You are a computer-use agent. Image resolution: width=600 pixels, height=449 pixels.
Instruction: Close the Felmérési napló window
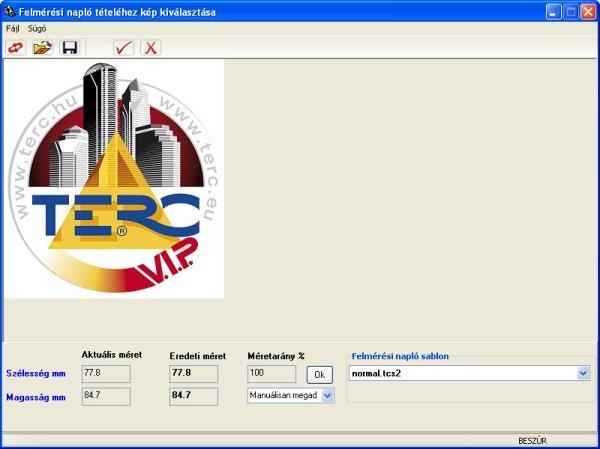[x=588, y=12]
